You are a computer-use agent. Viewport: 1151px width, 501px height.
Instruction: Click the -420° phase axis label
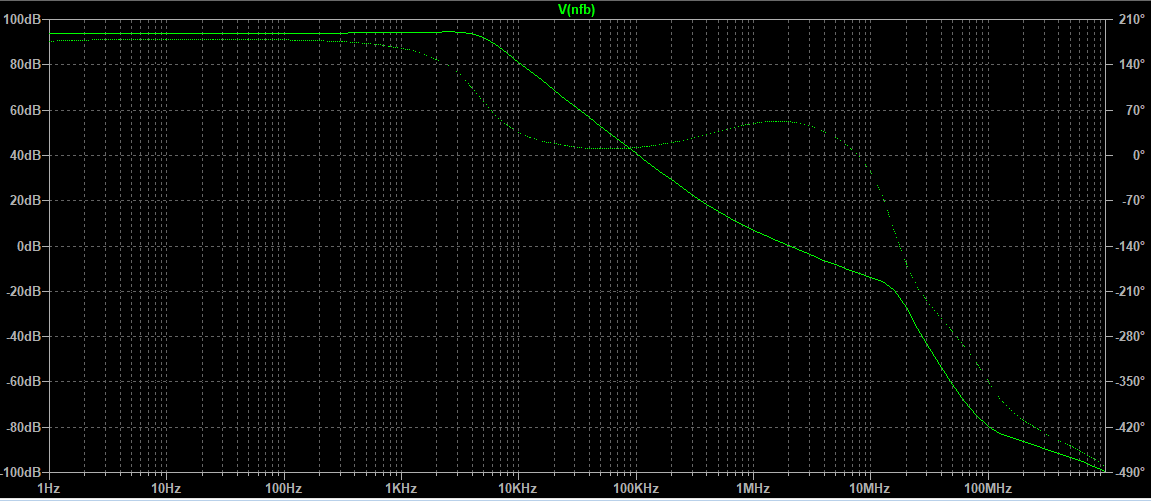1128,427
